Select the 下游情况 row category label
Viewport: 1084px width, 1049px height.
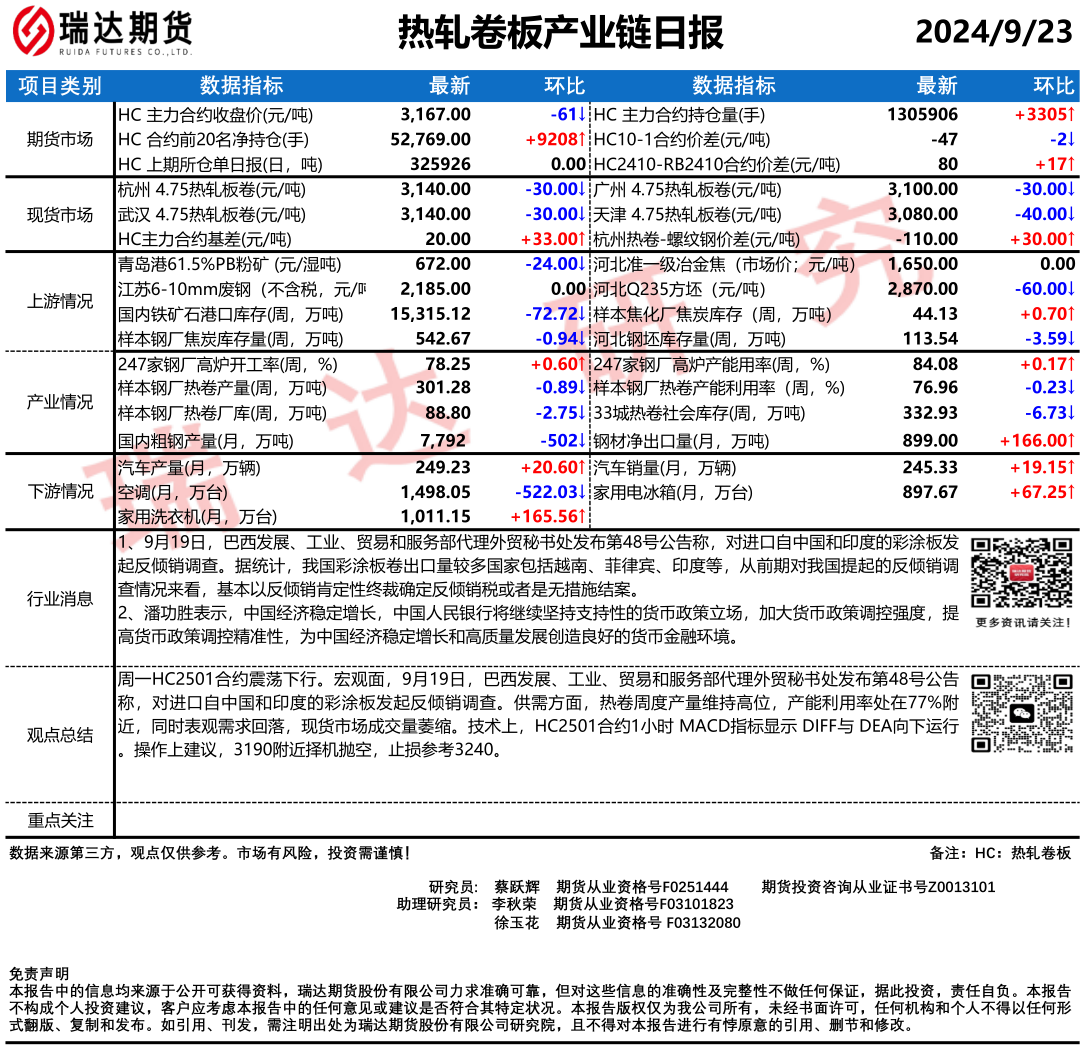(60, 492)
